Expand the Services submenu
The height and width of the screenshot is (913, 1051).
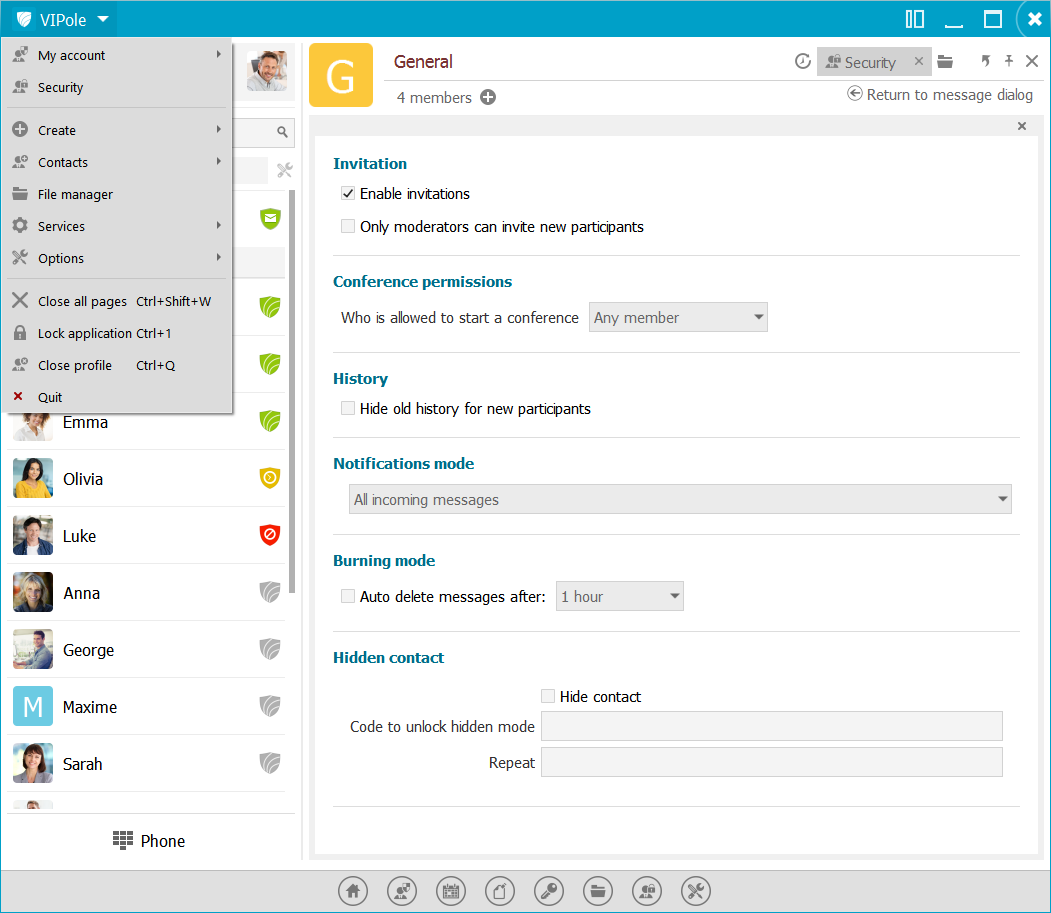click(x=117, y=227)
